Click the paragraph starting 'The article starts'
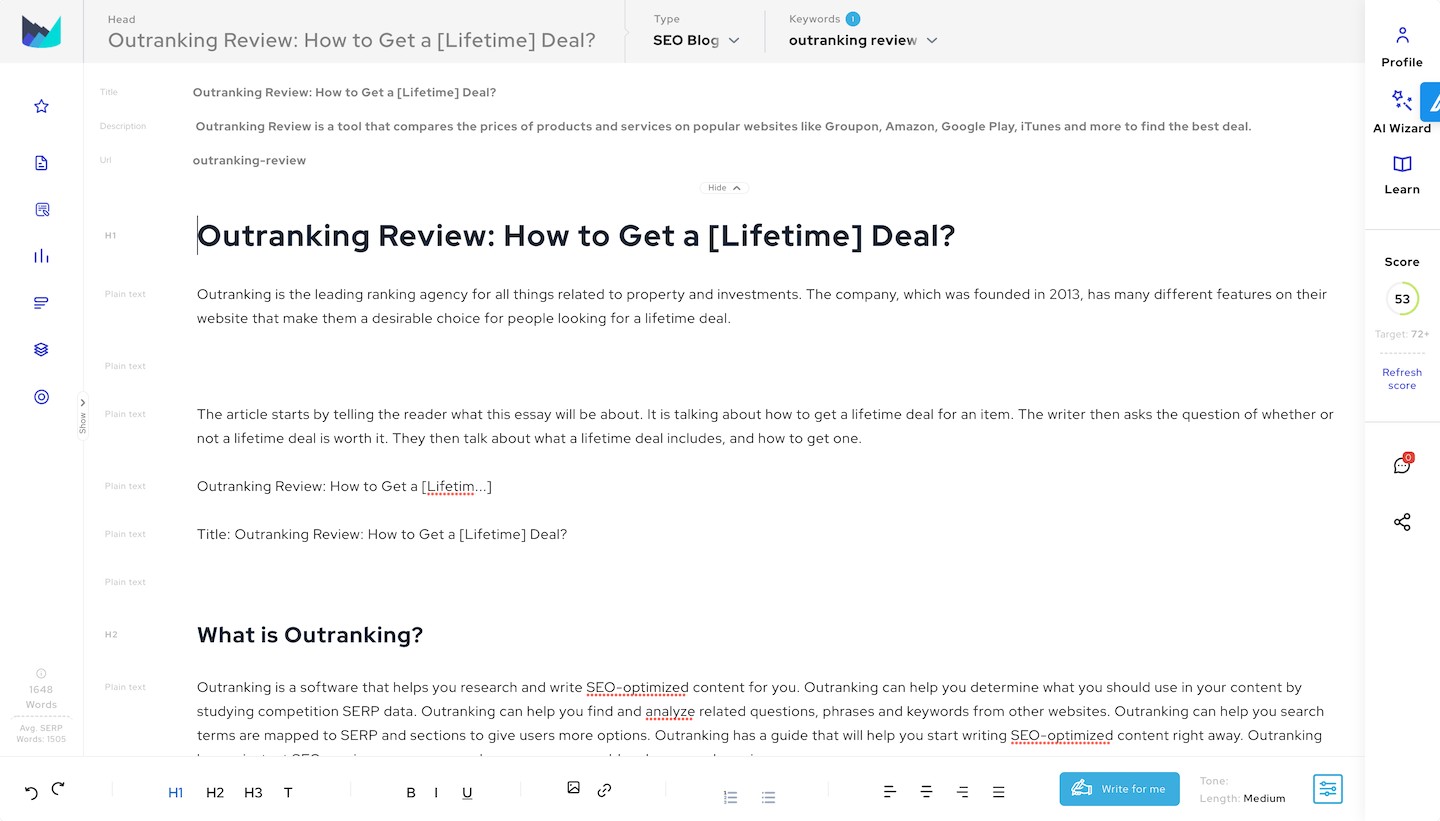The height and width of the screenshot is (821, 1440). point(765,426)
